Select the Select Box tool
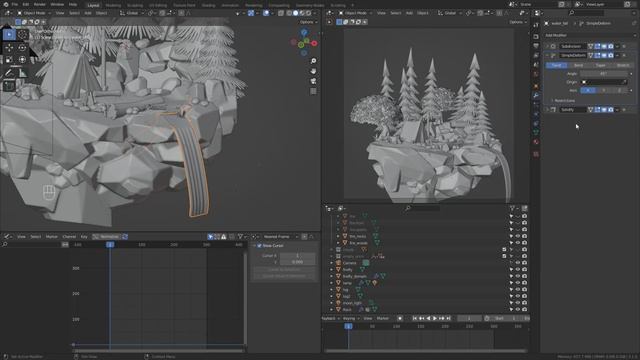The image size is (640, 360). pos(9,35)
